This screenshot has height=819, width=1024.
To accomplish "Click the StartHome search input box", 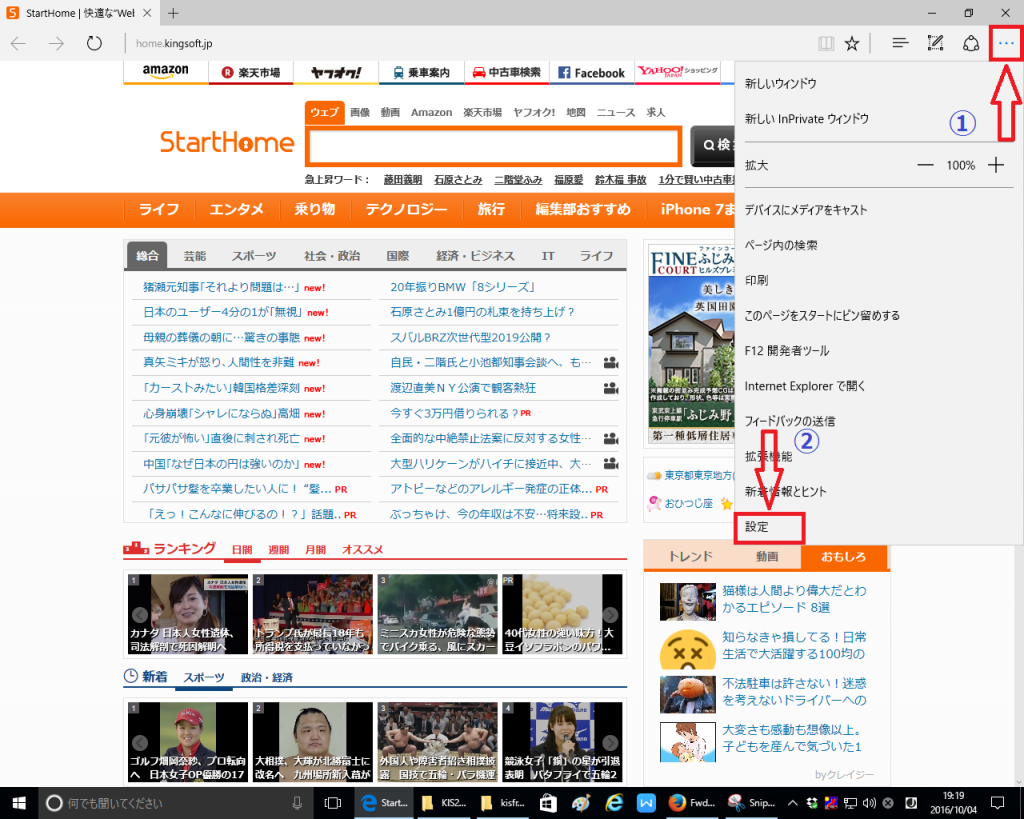I will [x=494, y=146].
